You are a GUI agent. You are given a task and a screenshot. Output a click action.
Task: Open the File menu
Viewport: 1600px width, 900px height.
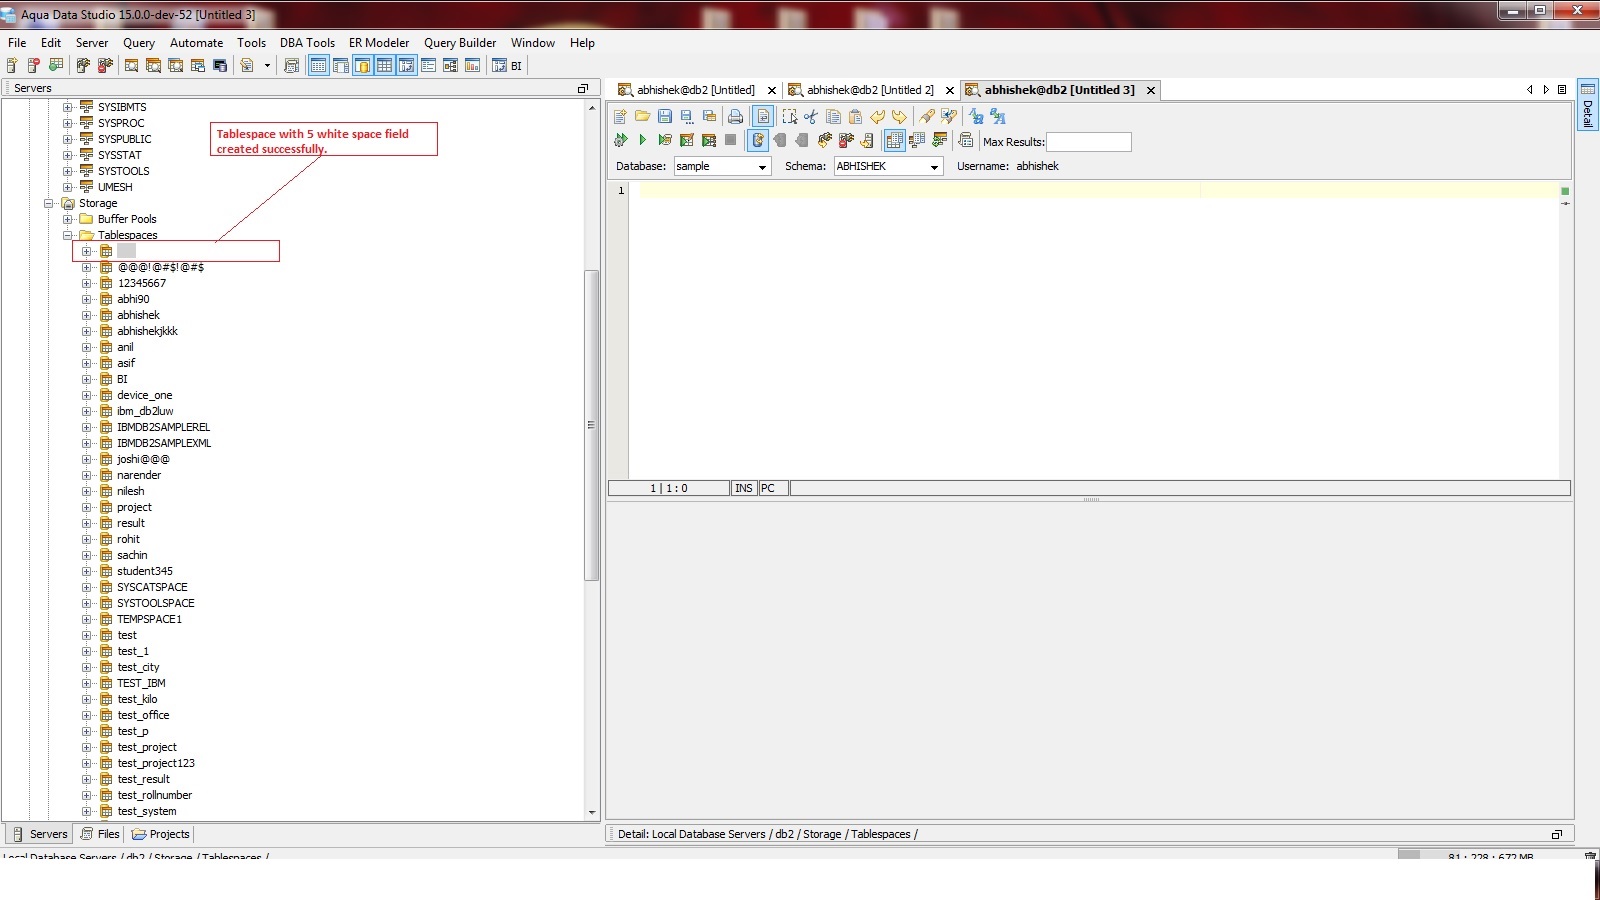click(x=17, y=43)
